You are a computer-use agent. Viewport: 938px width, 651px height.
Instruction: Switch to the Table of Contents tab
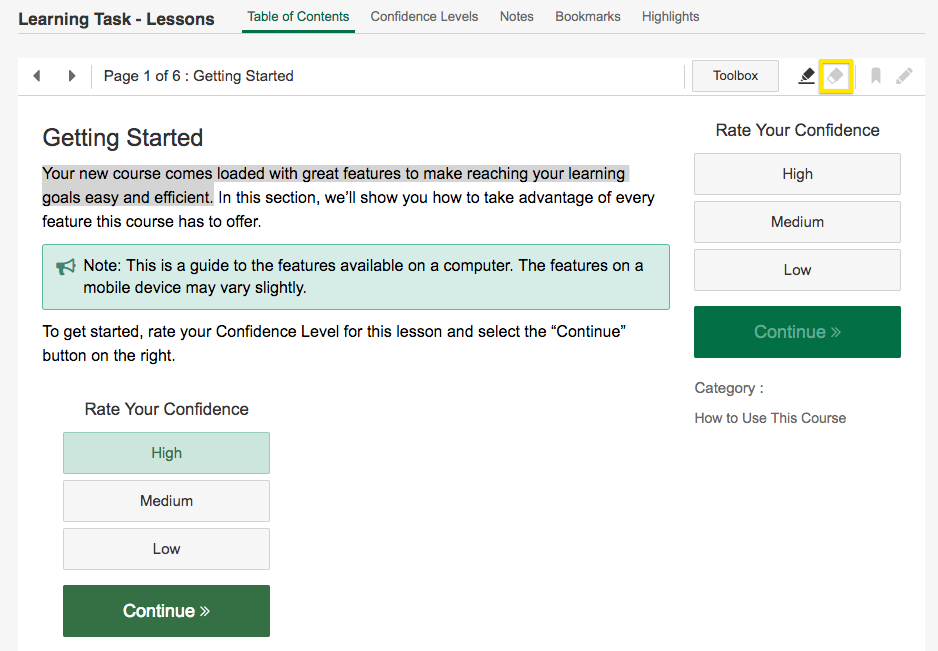click(298, 16)
